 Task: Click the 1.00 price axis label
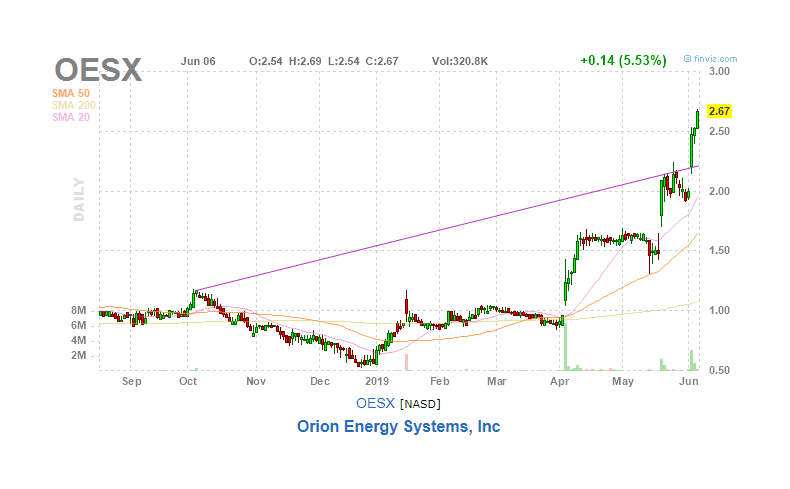(x=719, y=311)
